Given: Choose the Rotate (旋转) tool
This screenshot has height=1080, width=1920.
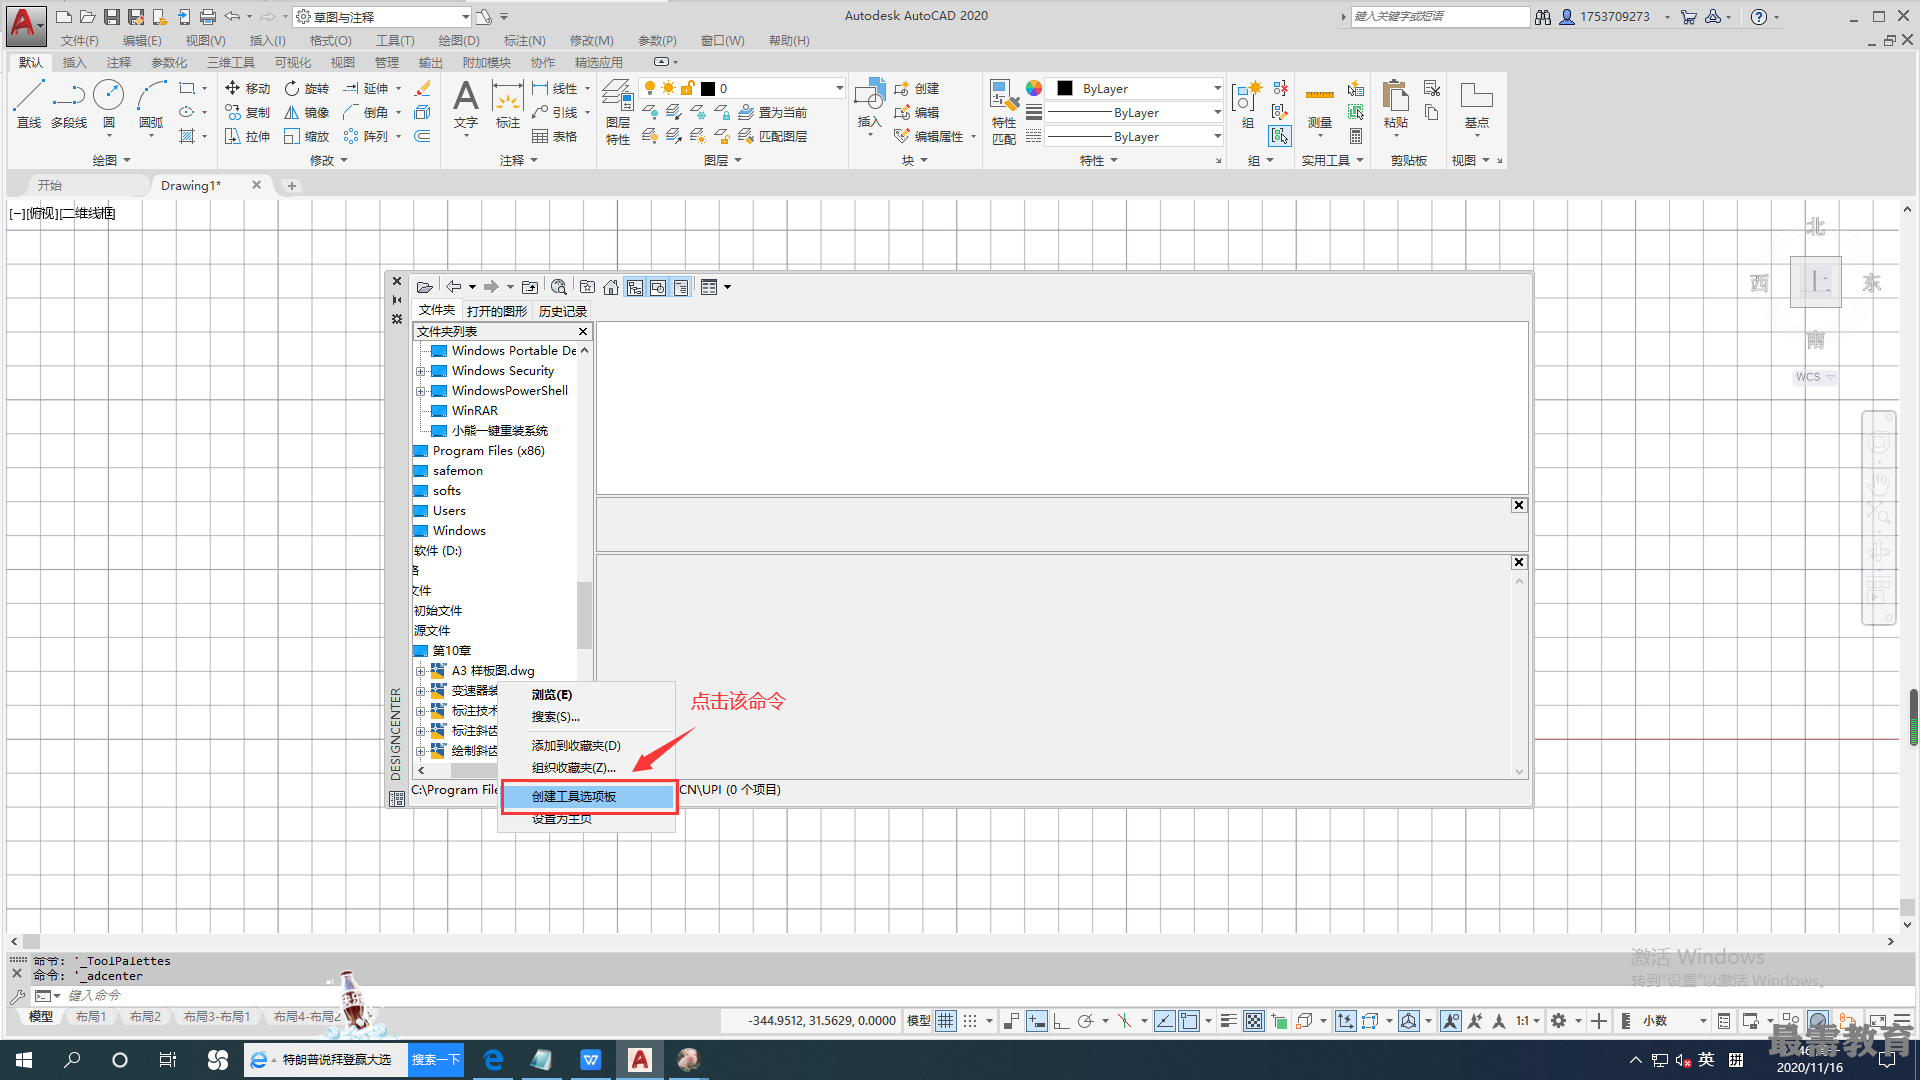Looking at the screenshot, I should 306,88.
